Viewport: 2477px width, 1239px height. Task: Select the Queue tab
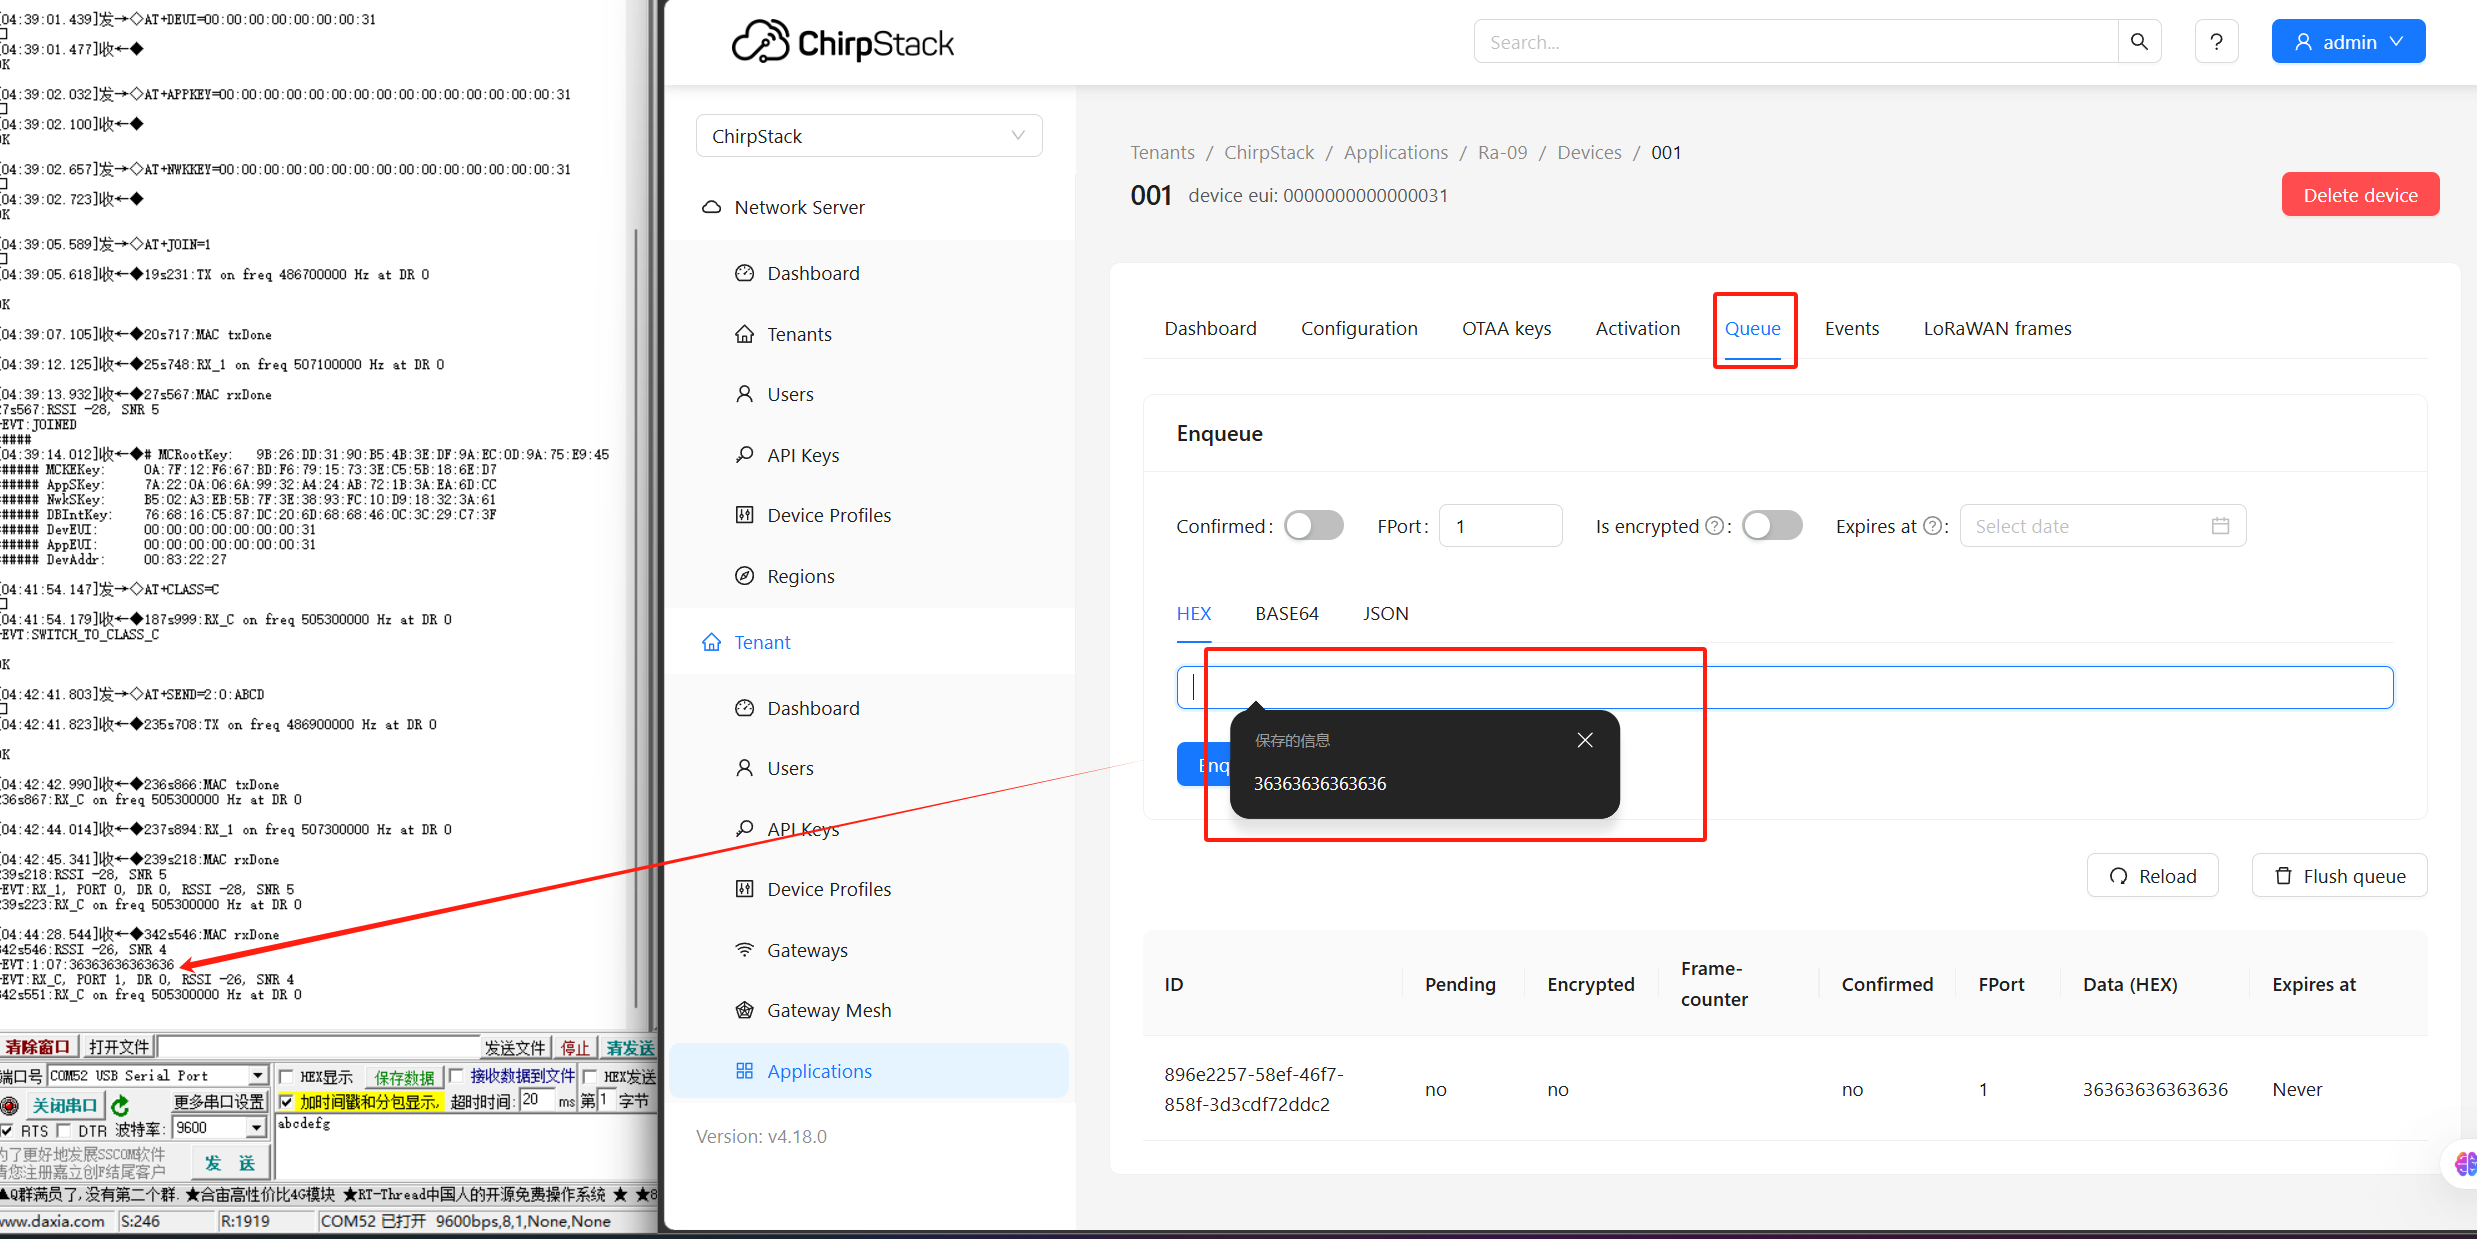pyautogui.click(x=1752, y=328)
